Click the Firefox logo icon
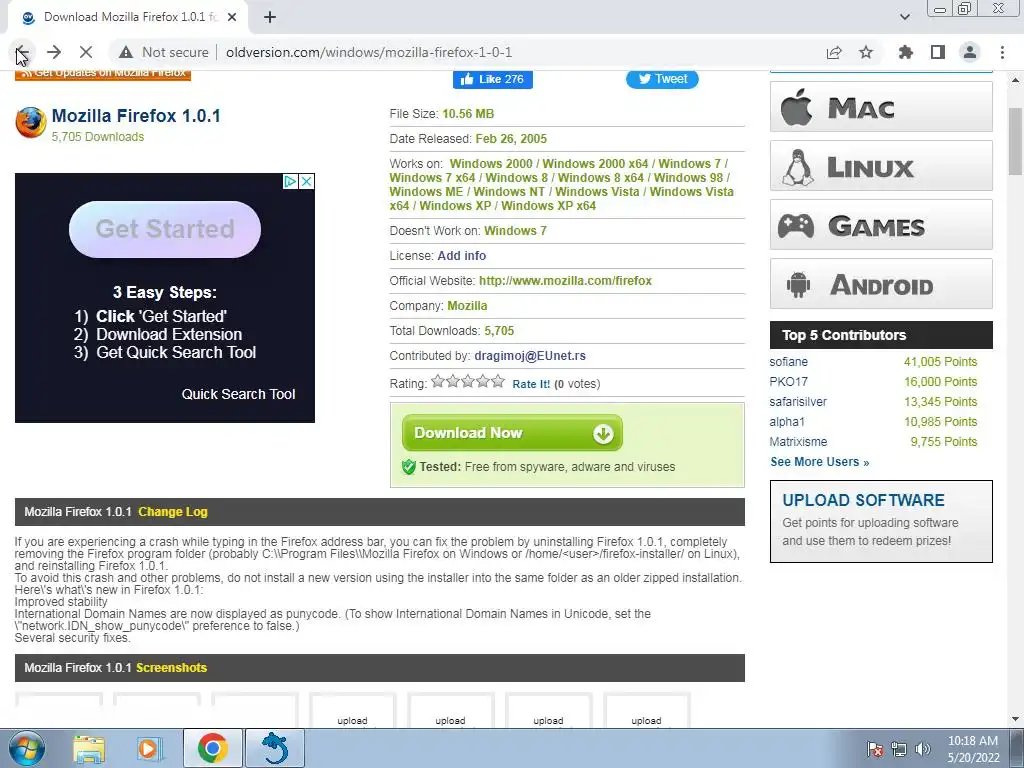Image resolution: width=1024 pixels, height=768 pixels. [31, 123]
